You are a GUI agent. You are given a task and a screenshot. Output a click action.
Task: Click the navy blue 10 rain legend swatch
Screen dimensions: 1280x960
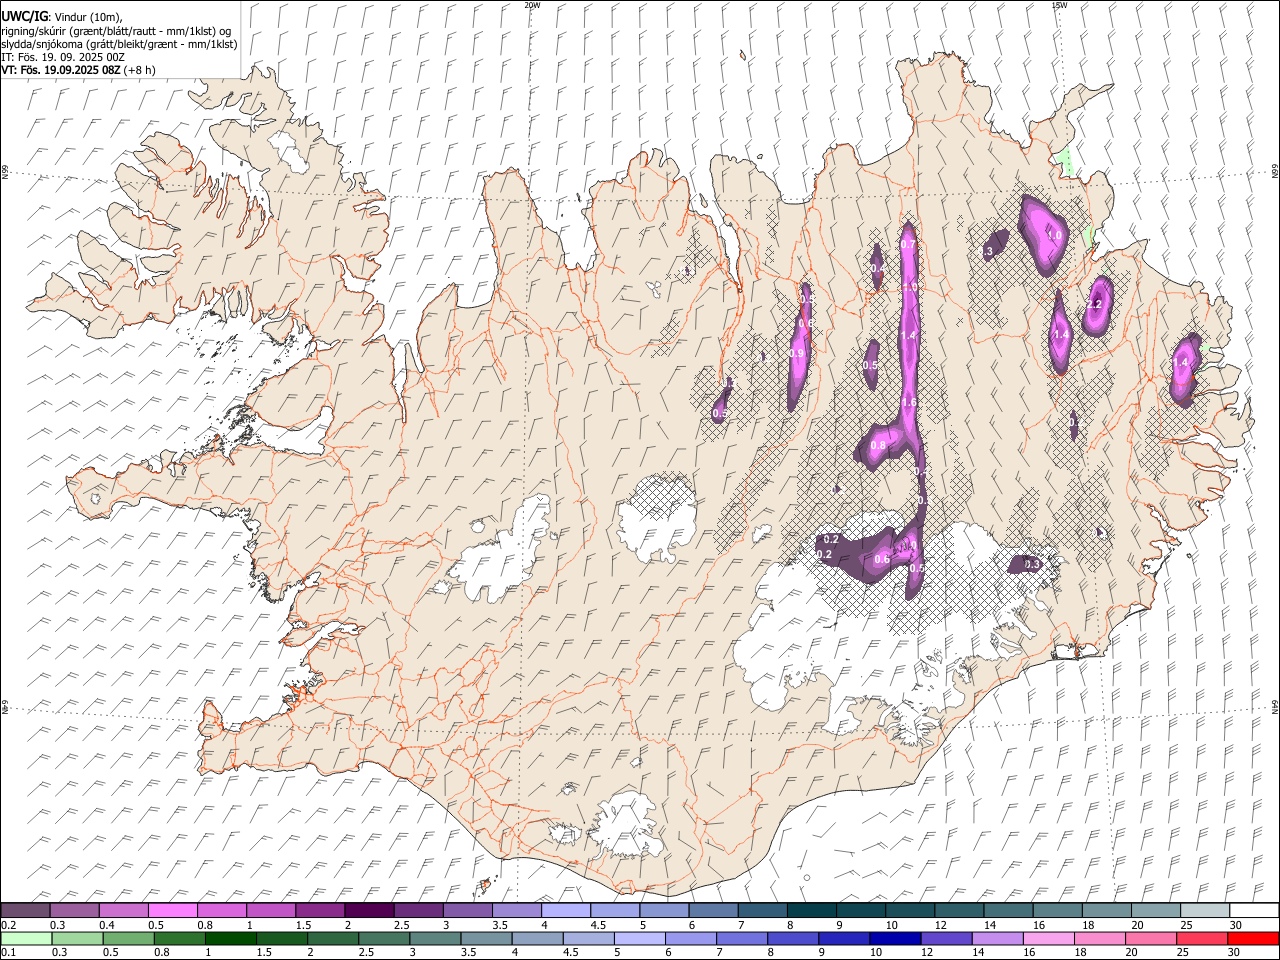(896, 938)
